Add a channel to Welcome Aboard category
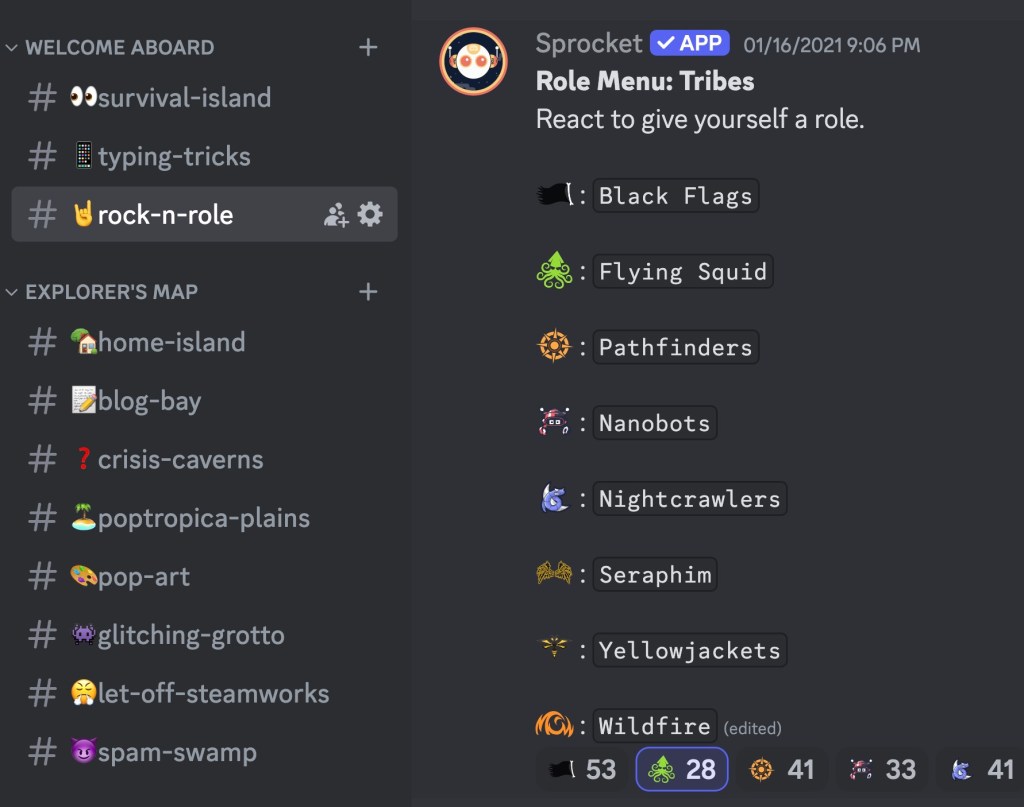The width and height of the screenshot is (1024, 807). coord(368,47)
